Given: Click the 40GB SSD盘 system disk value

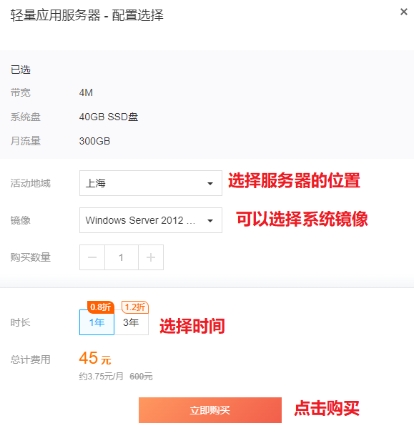Looking at the screenshot, I should click(x=108, y=117).
